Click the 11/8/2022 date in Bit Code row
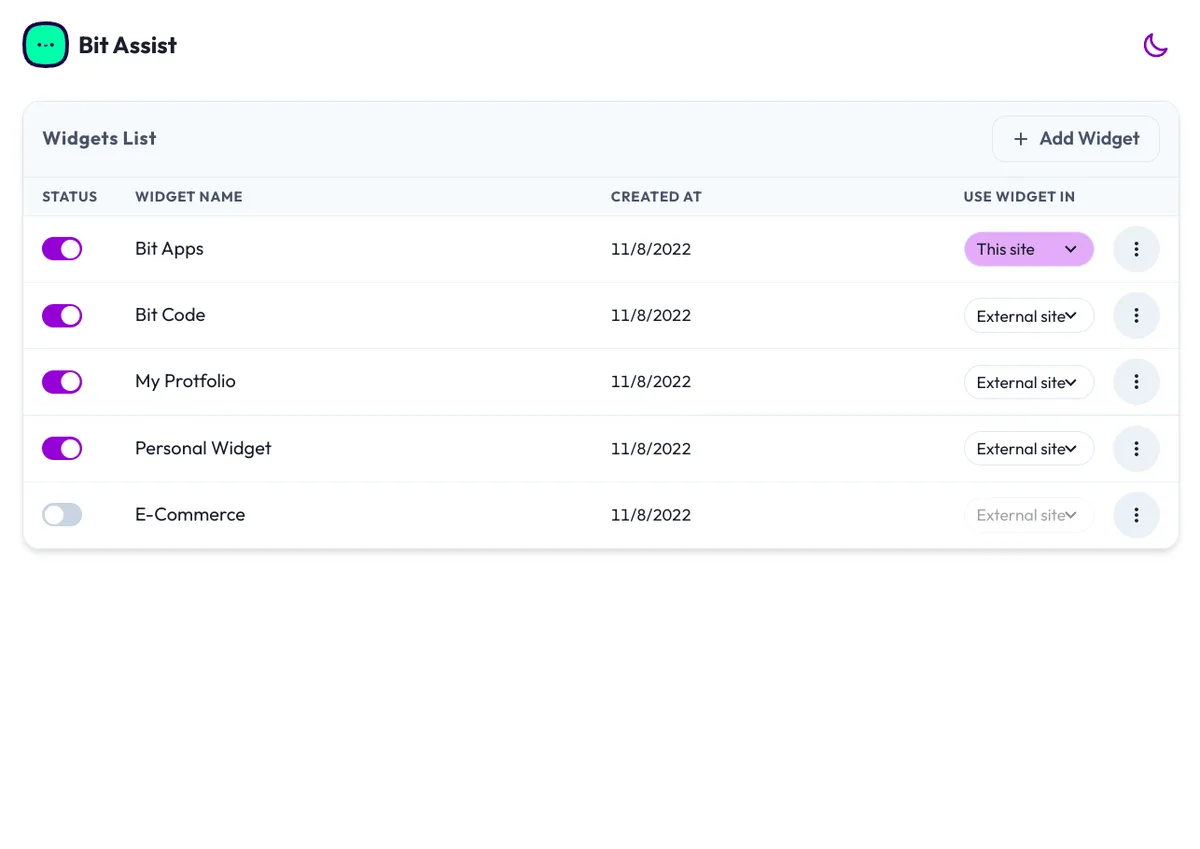The height and width of the screenshot is (849, 1200). [x=651, y=315]
